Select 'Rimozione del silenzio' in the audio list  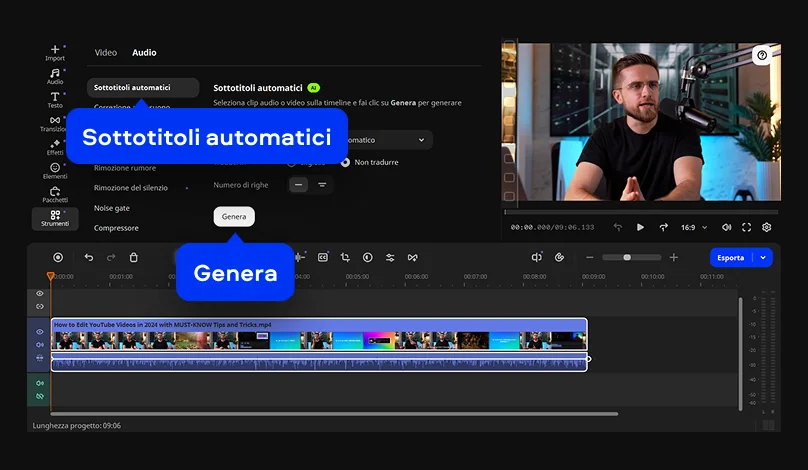coord(131,187)
